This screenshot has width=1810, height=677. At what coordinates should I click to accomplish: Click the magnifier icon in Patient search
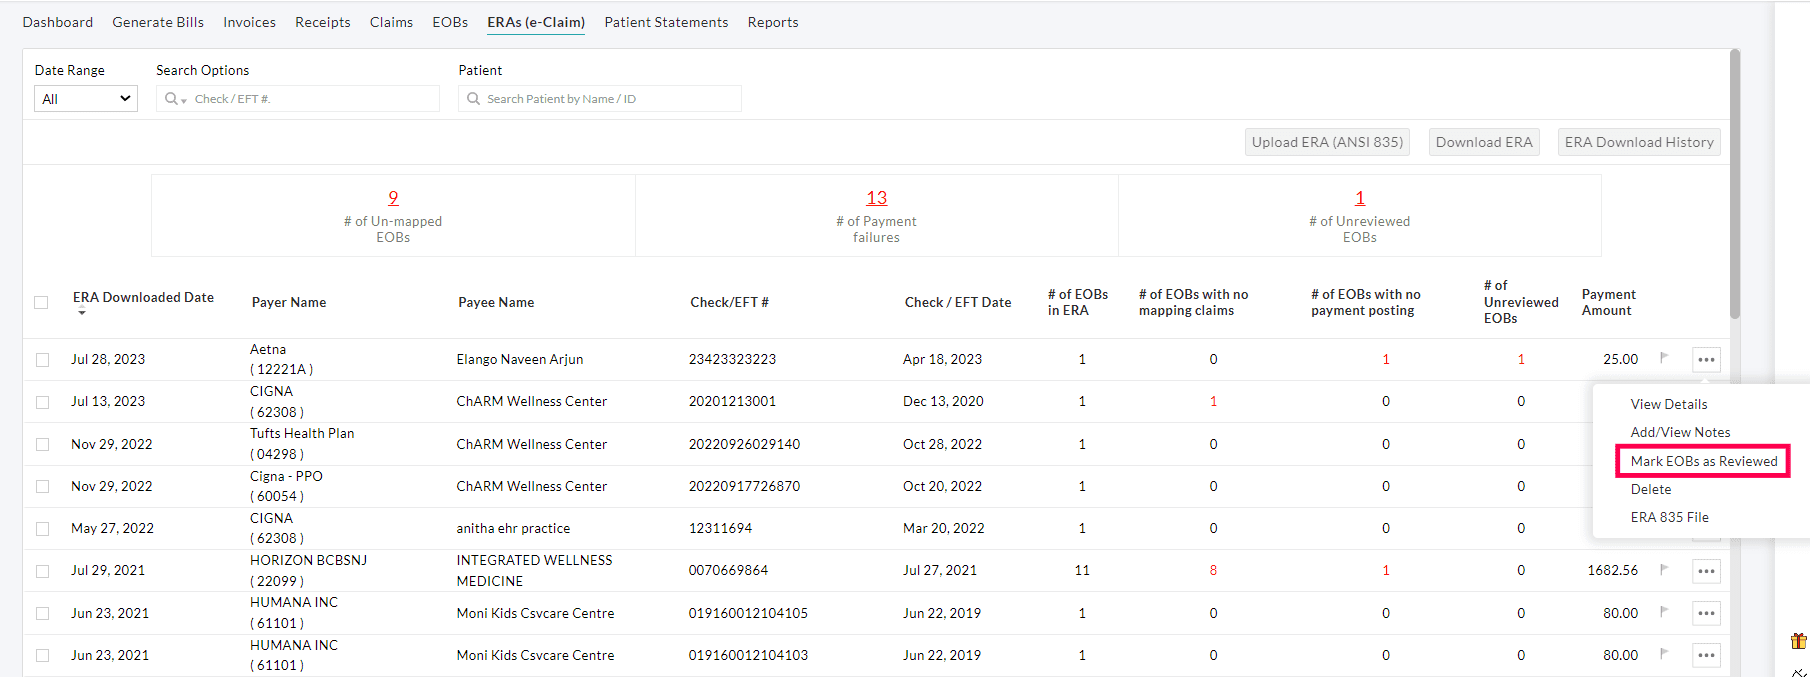tap(474, 99)
